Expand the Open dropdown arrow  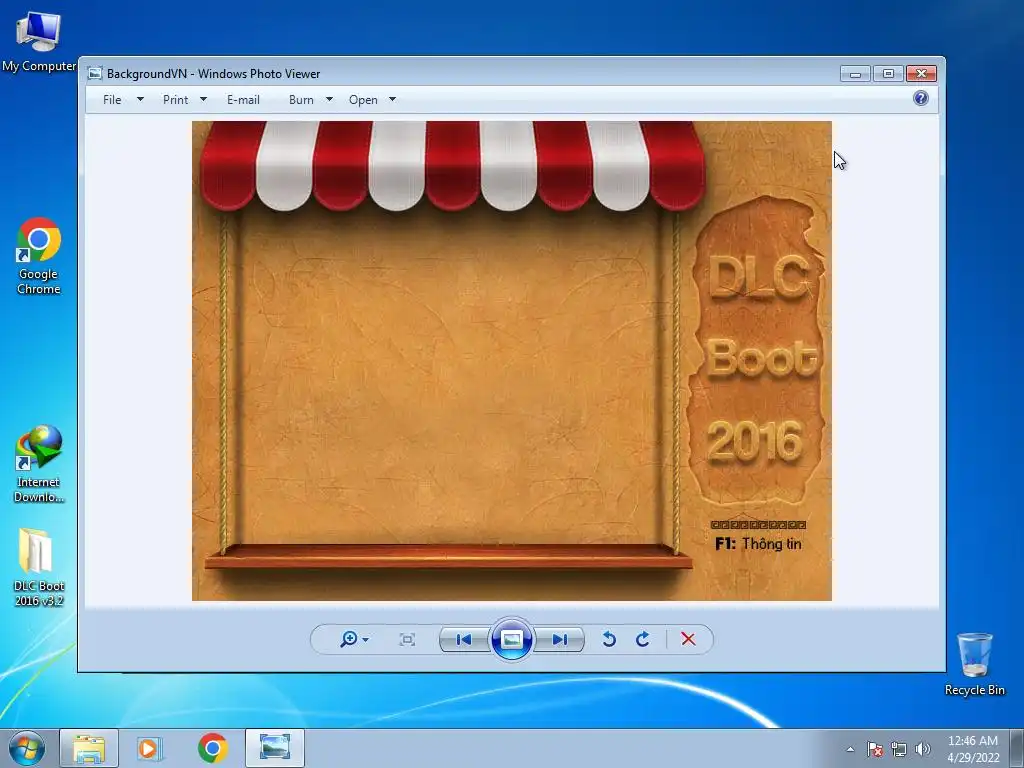(392, 100)
